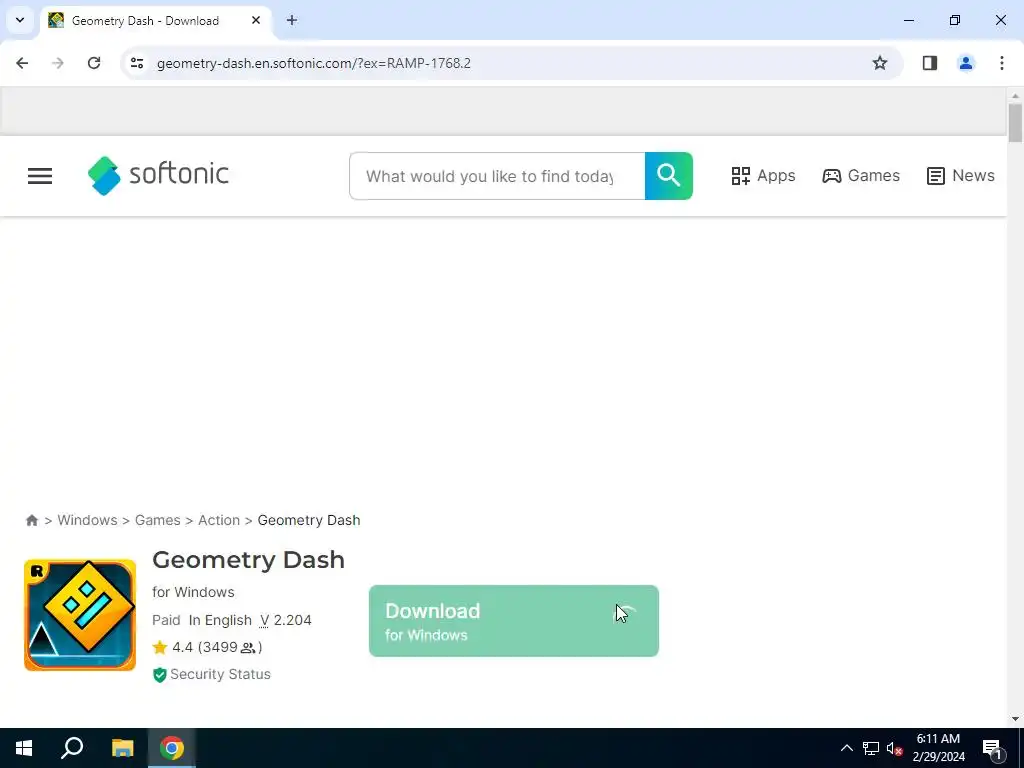The height and width of the screenshot is (768, 1024).
Task: Click the scrollbar down arrow
Action: pyautogui.click(x=1015, y=719)
